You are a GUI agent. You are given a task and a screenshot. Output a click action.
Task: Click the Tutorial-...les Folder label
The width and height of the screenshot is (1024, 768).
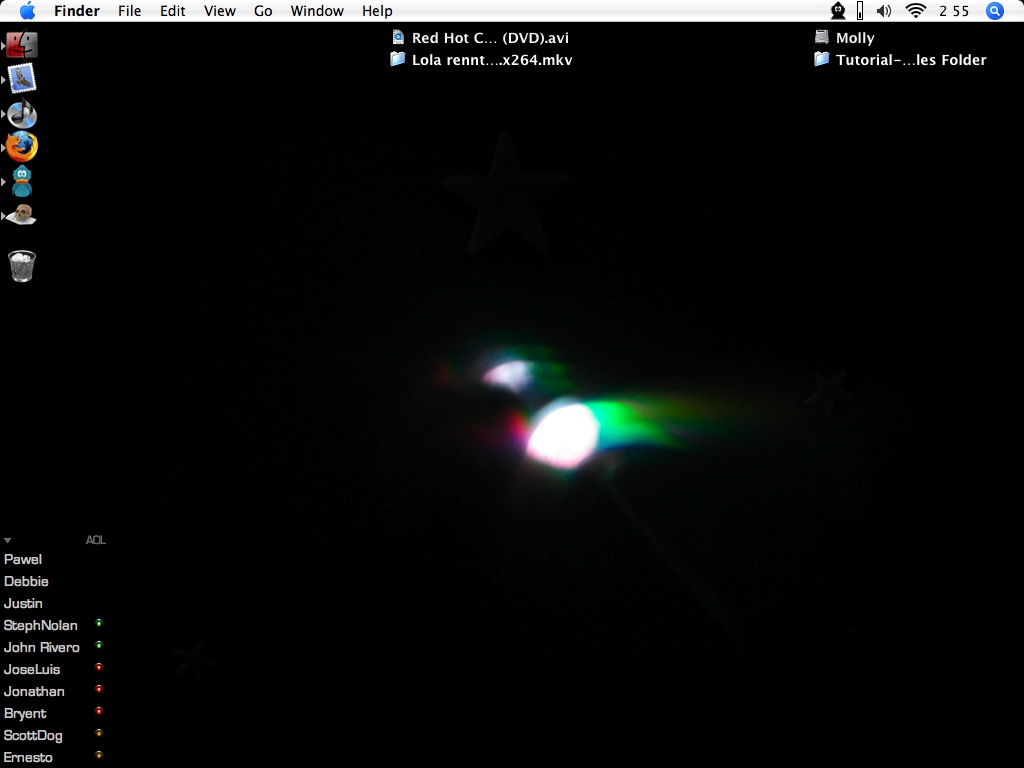click(x=911, y=60)
